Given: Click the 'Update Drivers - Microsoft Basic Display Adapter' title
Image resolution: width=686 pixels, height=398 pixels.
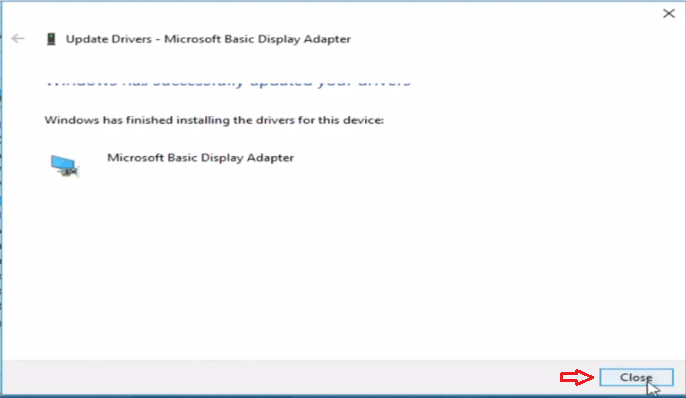Looking at the screenshot, I should click(208, 39).
